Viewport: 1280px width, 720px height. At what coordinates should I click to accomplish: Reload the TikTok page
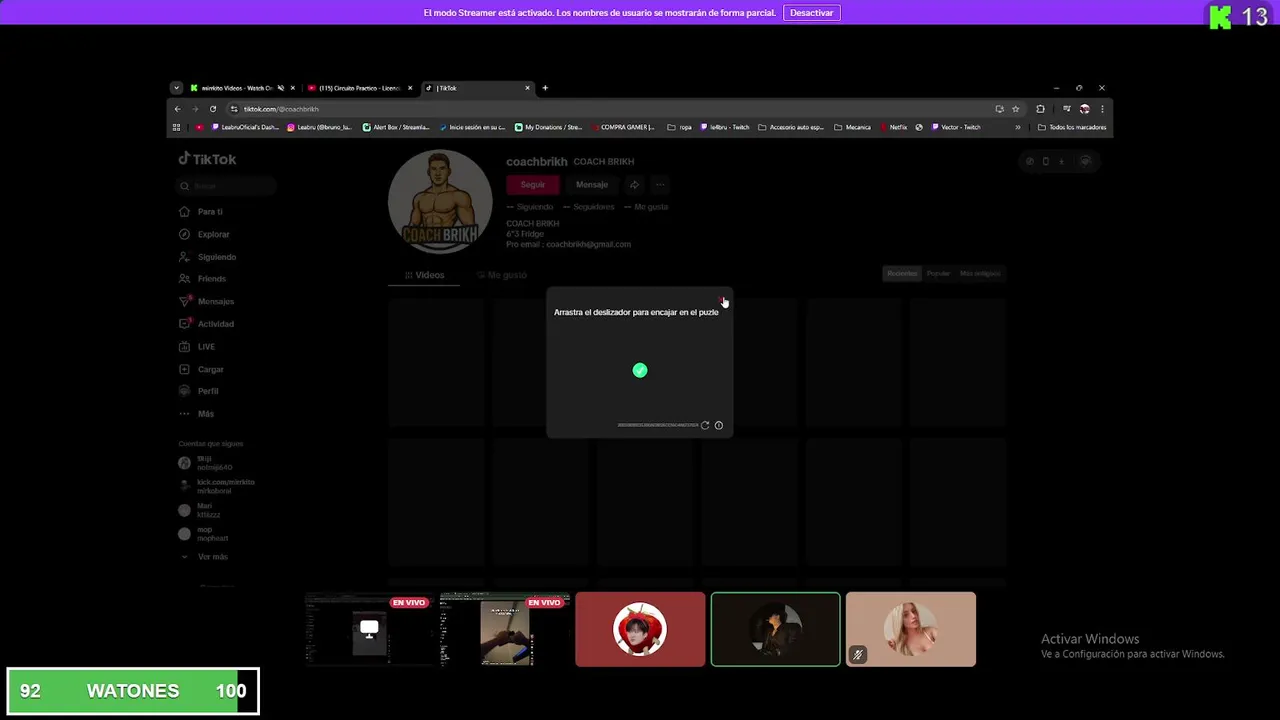point(213,109)
